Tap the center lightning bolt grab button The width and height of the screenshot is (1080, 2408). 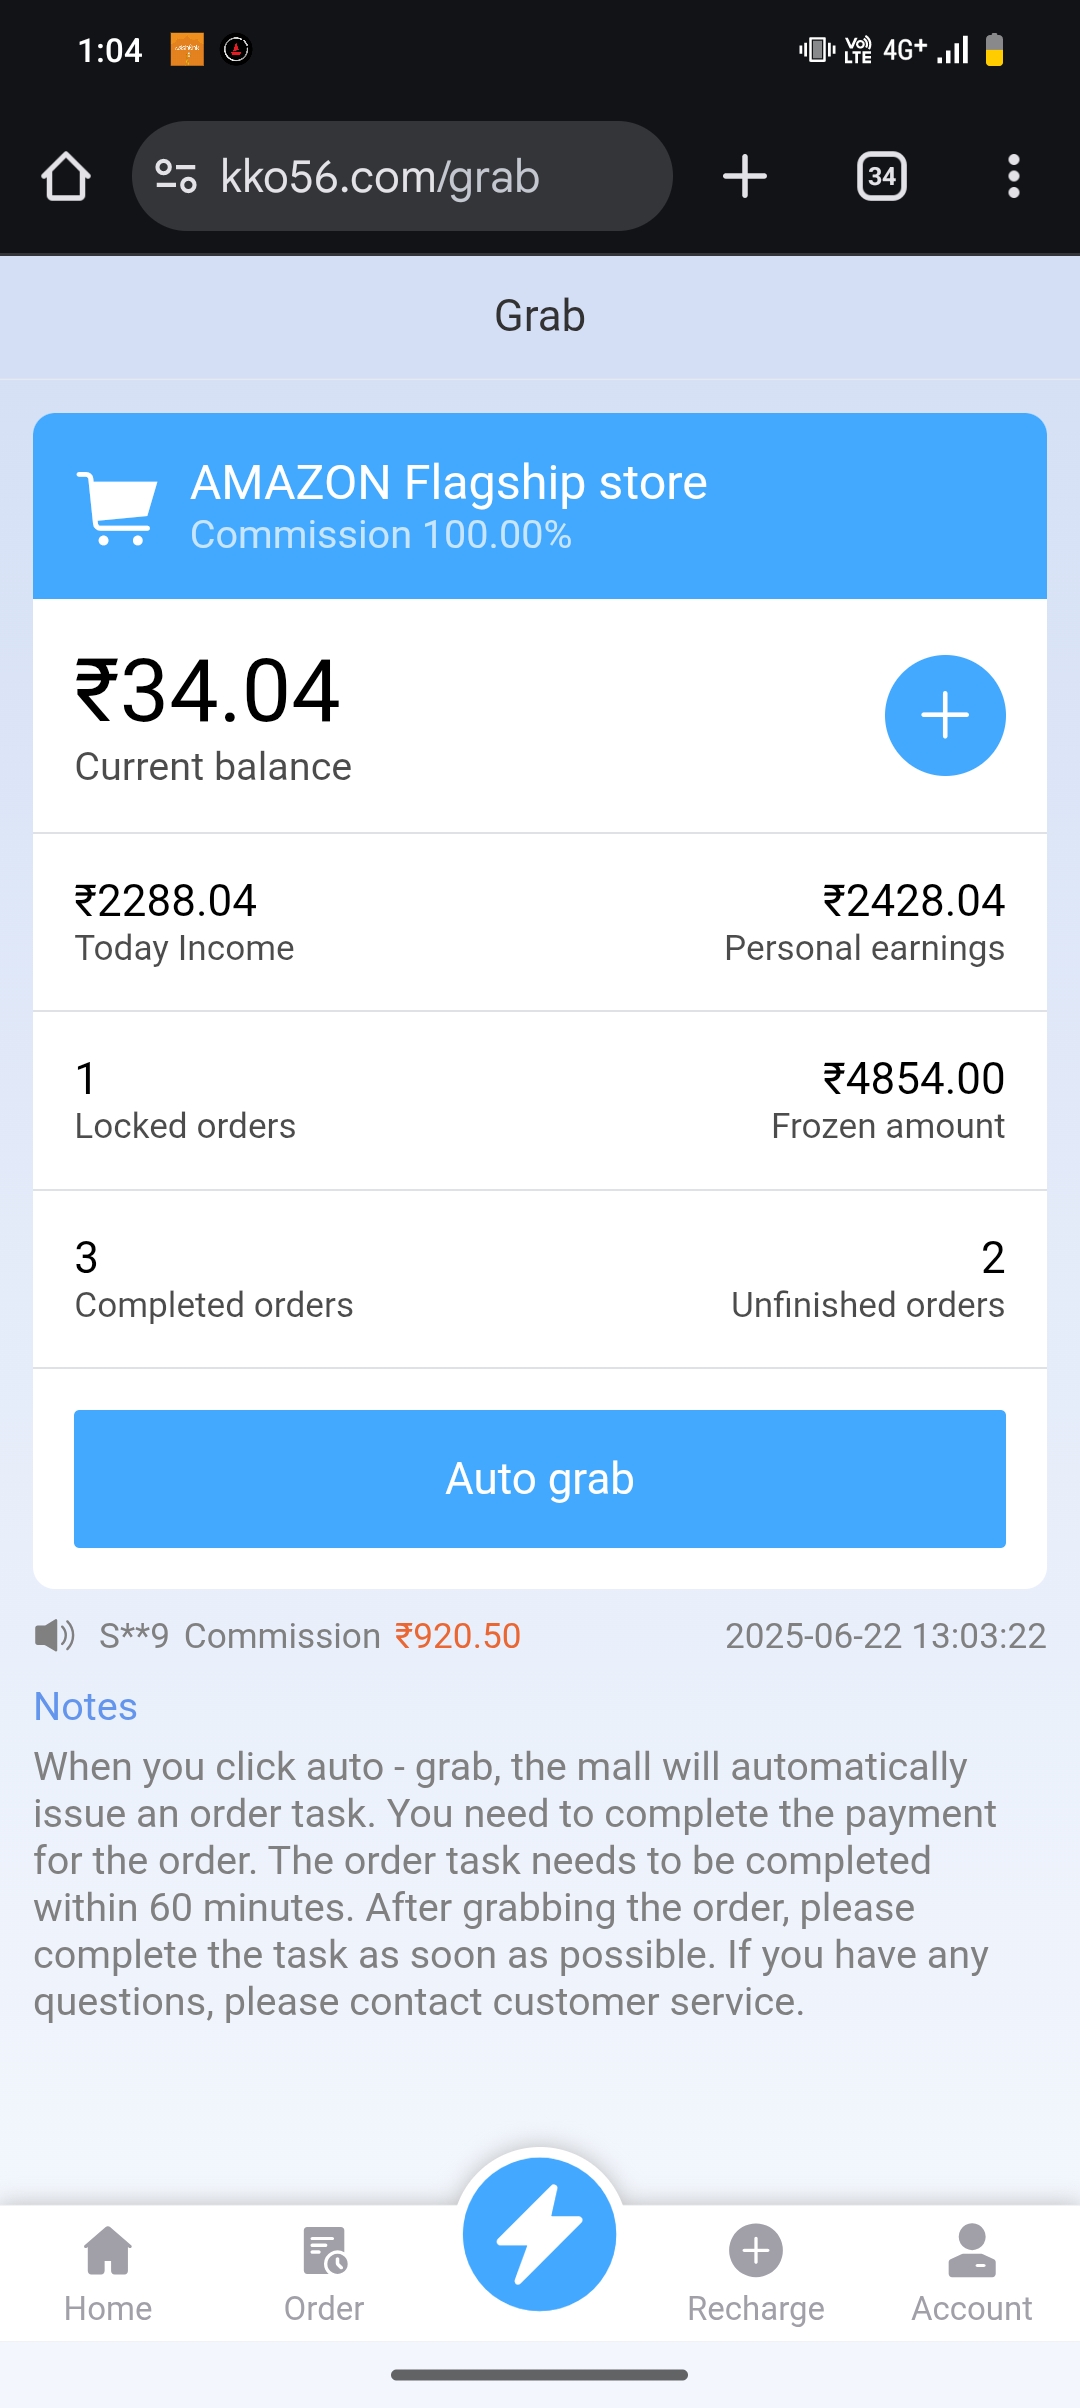(x=540, y=2234)
